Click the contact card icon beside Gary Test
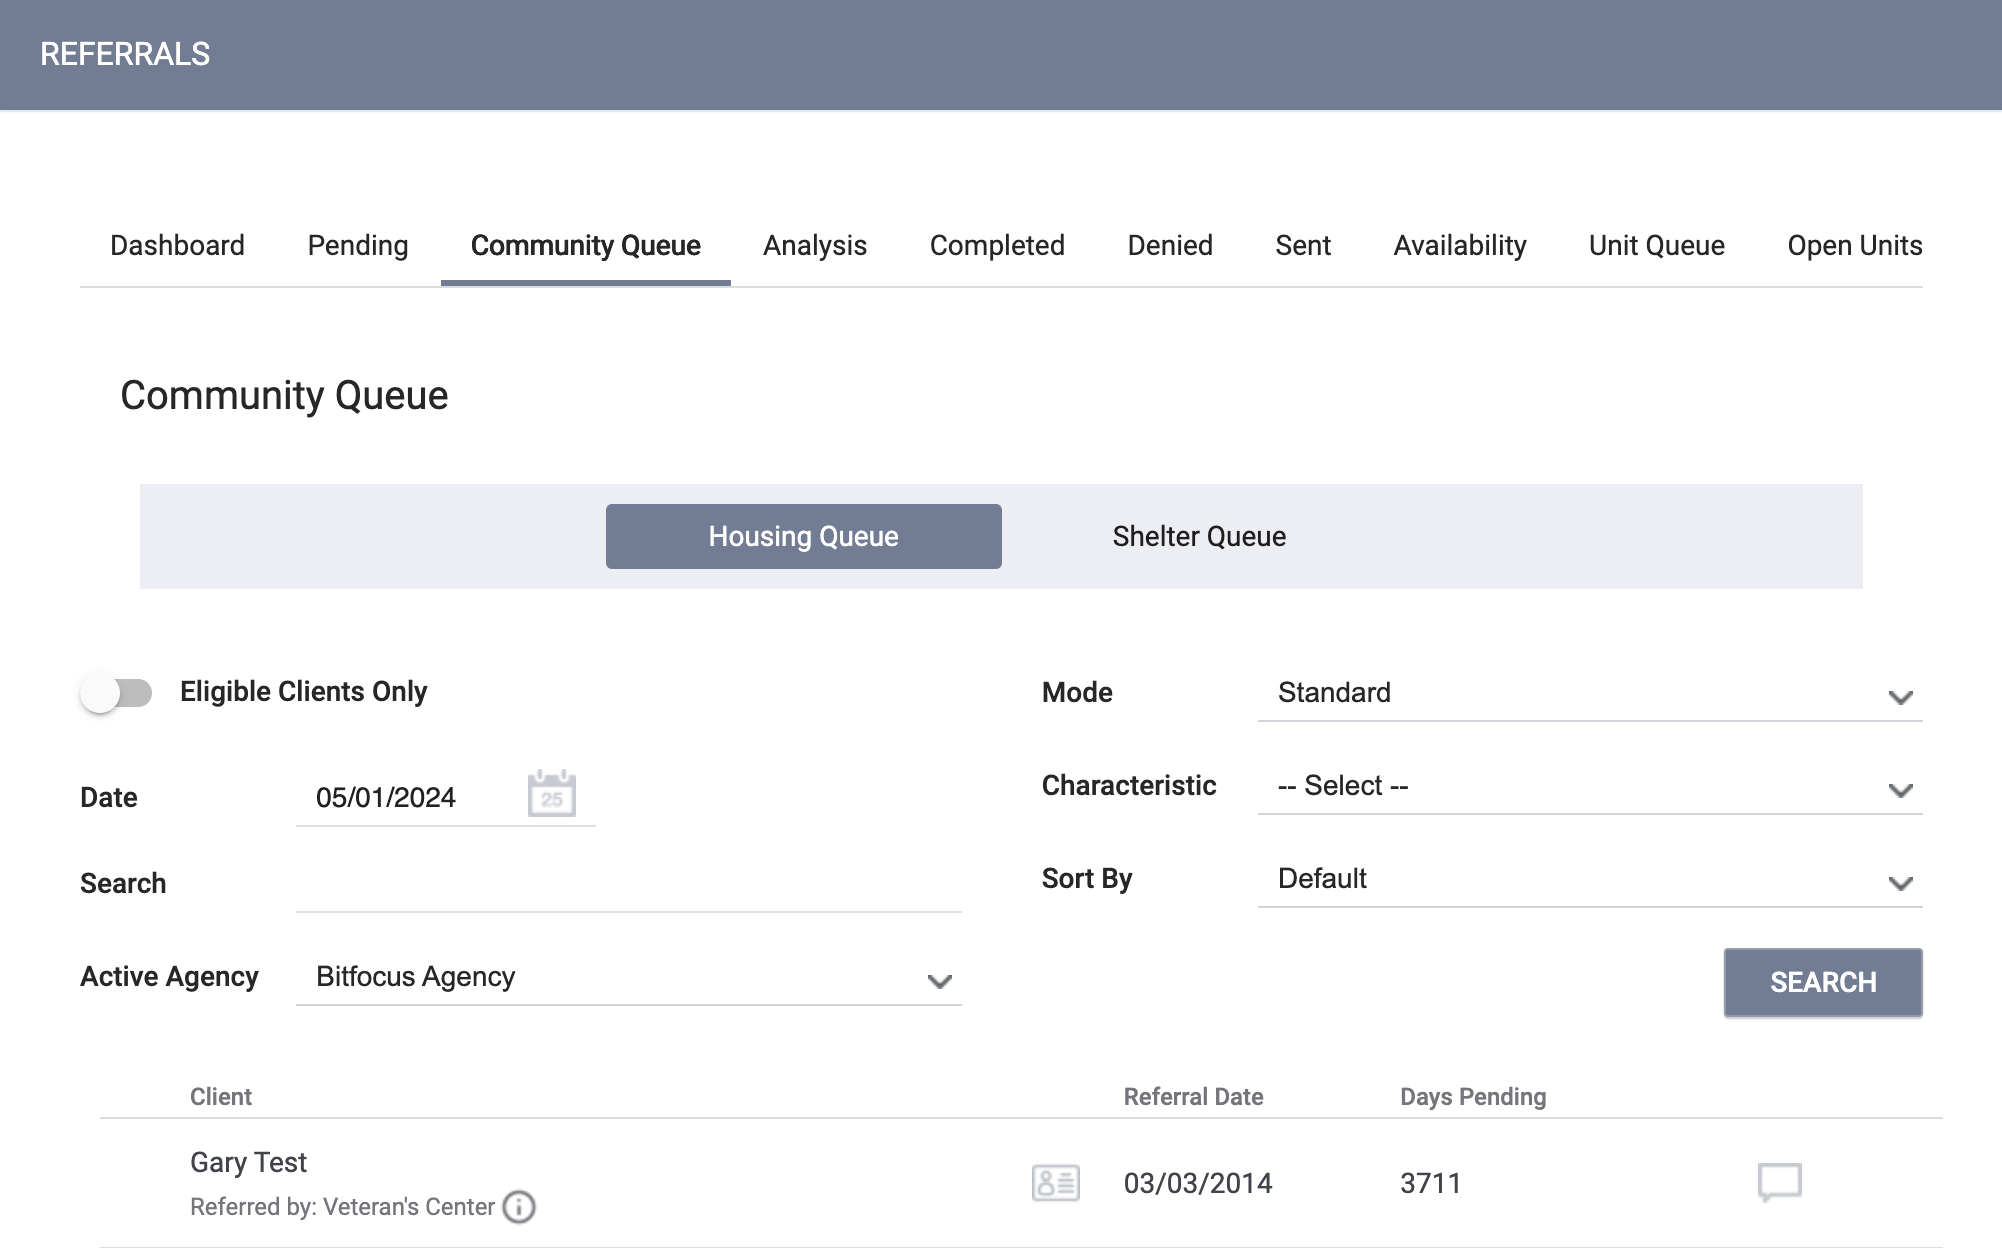2002x1248 pixels. click(1055, 1182)
